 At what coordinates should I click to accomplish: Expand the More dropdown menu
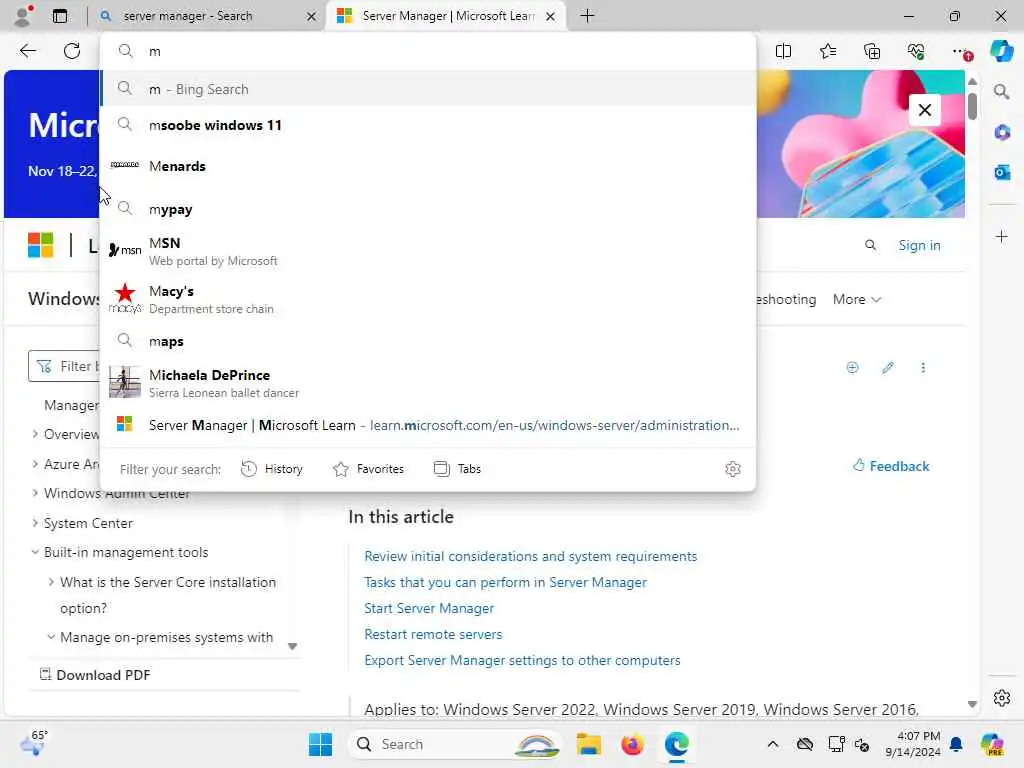coord(856,299)
